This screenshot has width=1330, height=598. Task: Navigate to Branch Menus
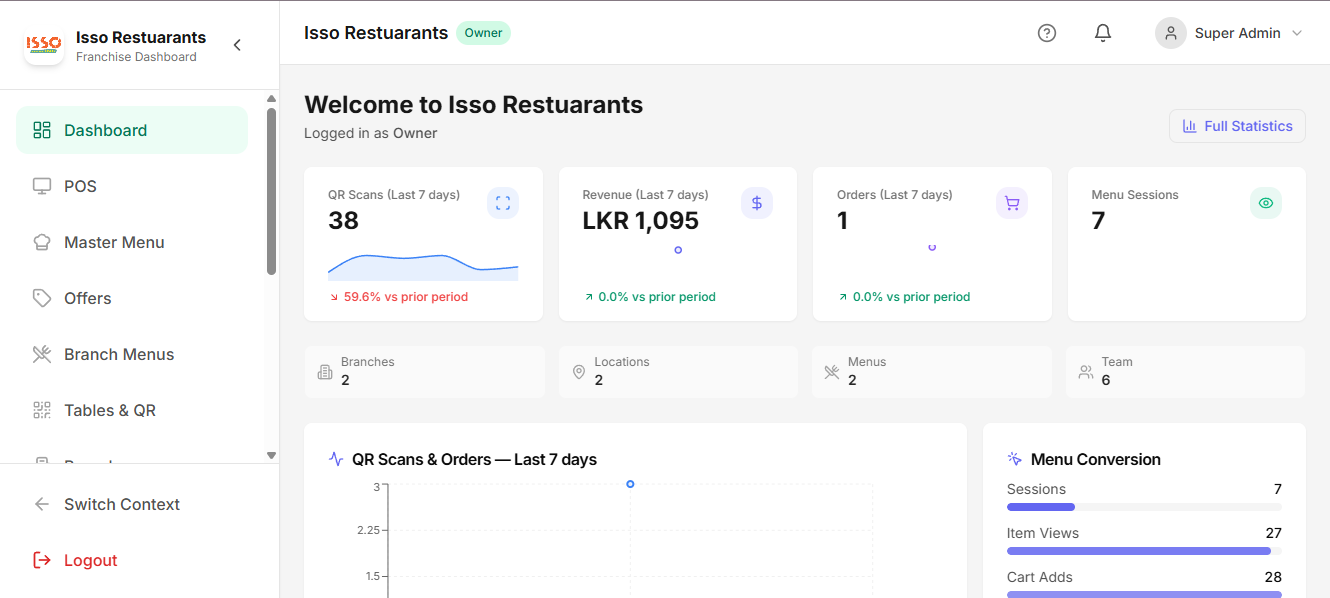[x=132, y=354]
